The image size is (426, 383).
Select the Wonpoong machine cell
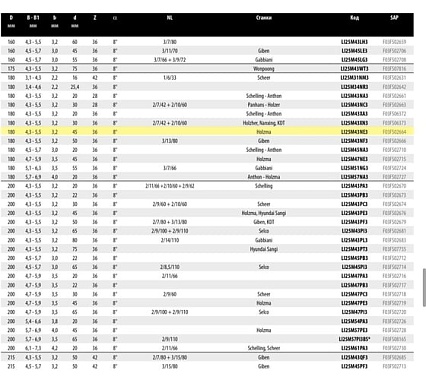264,69
